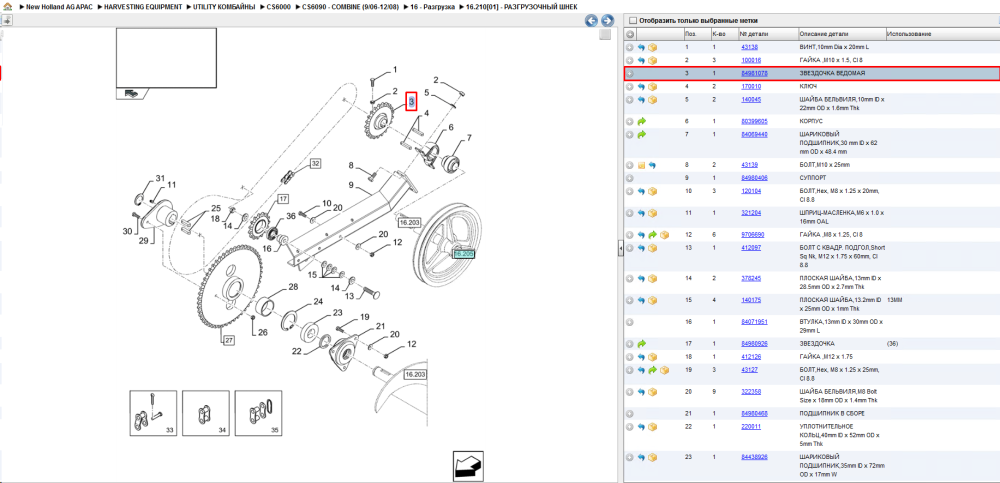The height and width of the screenshot is (483, 1000).
Task: Click the 16.205 reference label on diagram
Action: point(463,254)
